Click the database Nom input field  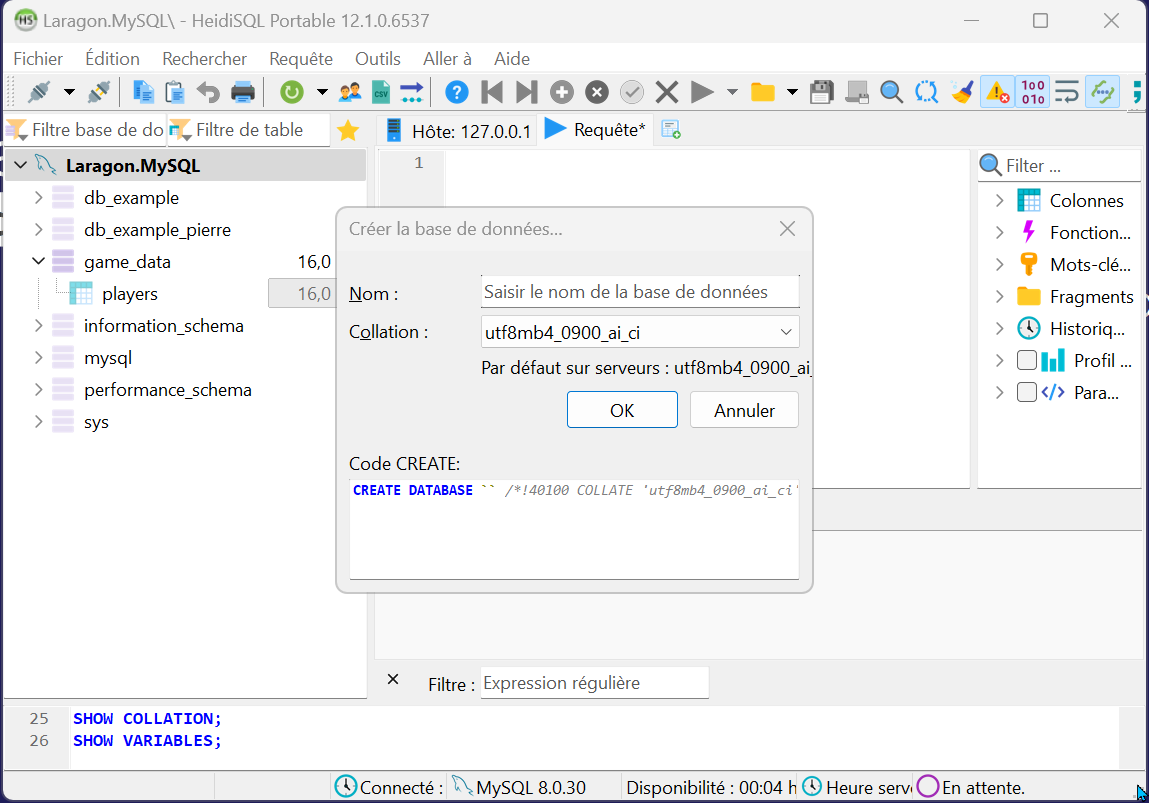[x=640, y=292]
